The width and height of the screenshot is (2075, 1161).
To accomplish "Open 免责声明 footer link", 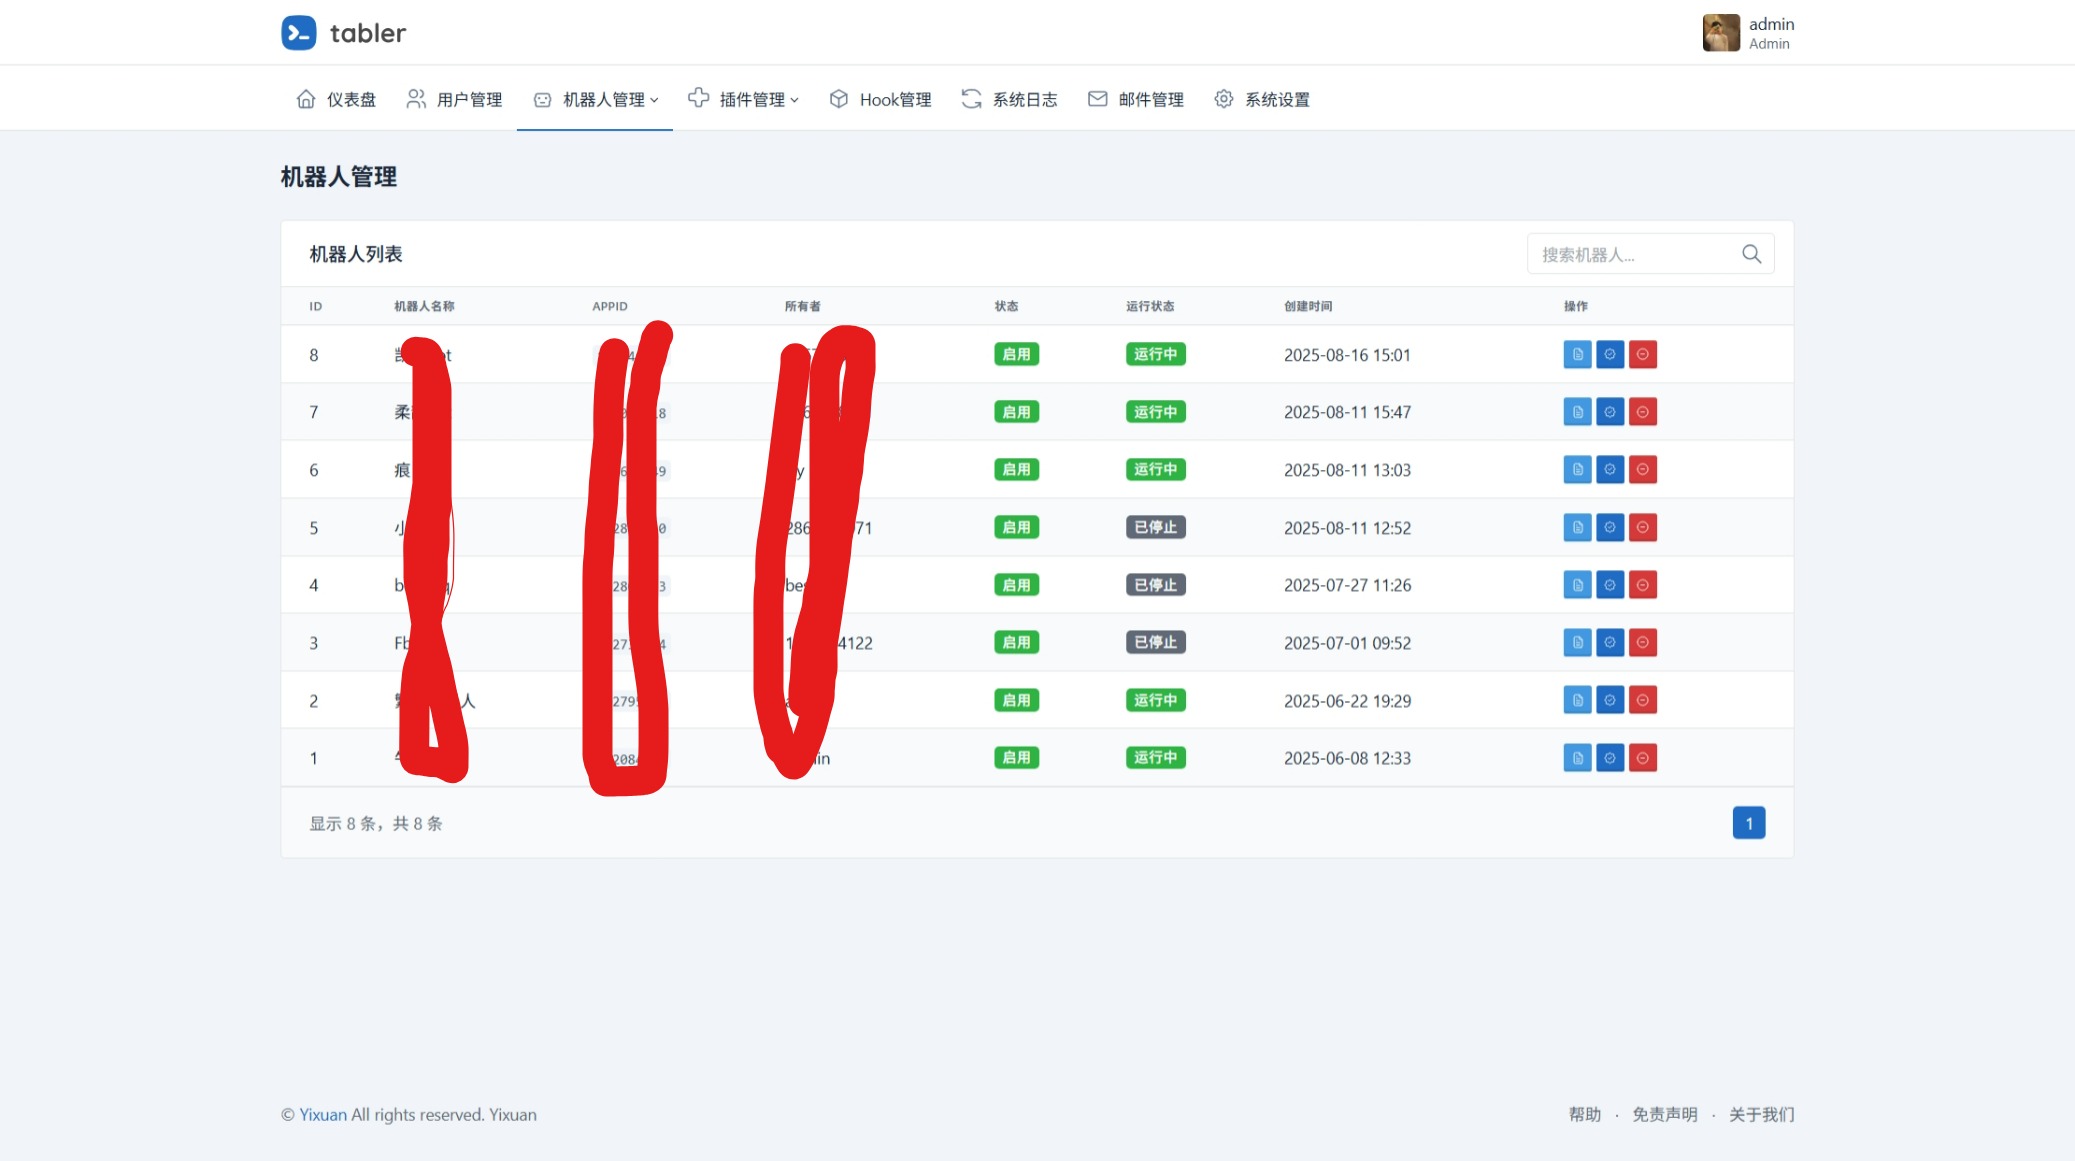I will click(1665, 1114).
